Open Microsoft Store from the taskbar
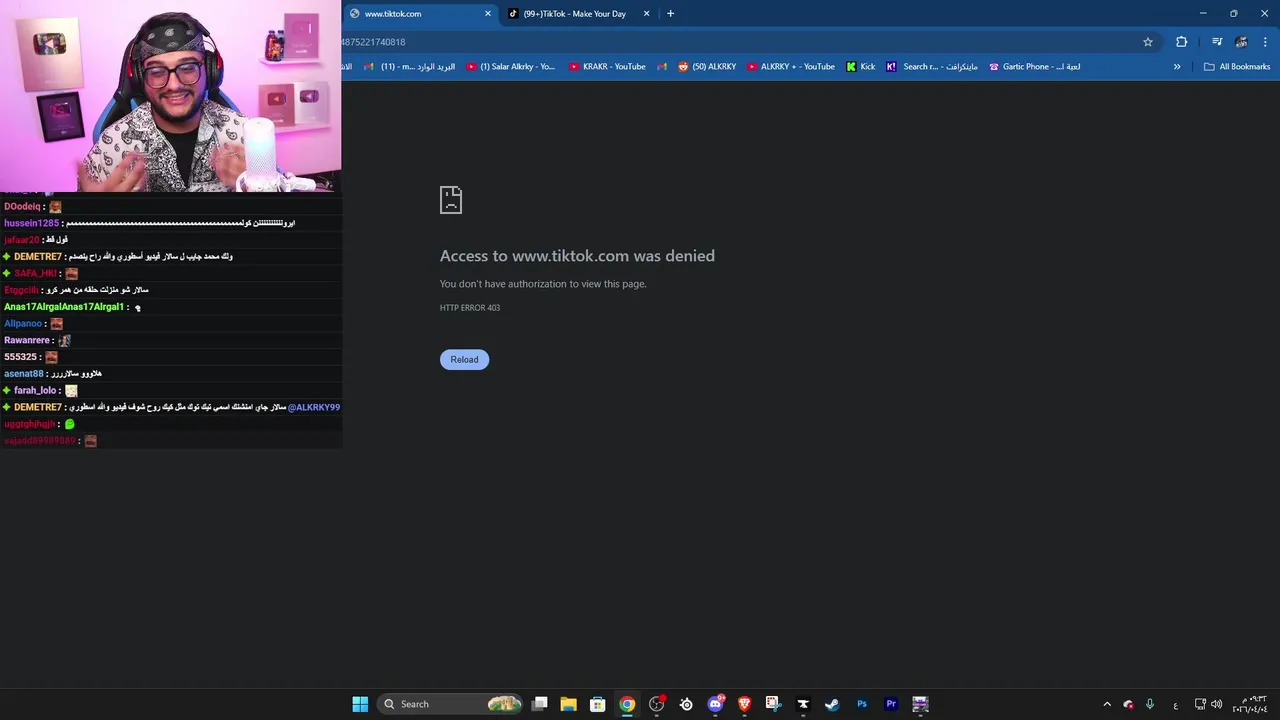This screenshot has width=1280, height=720. [x=597, y=704]
